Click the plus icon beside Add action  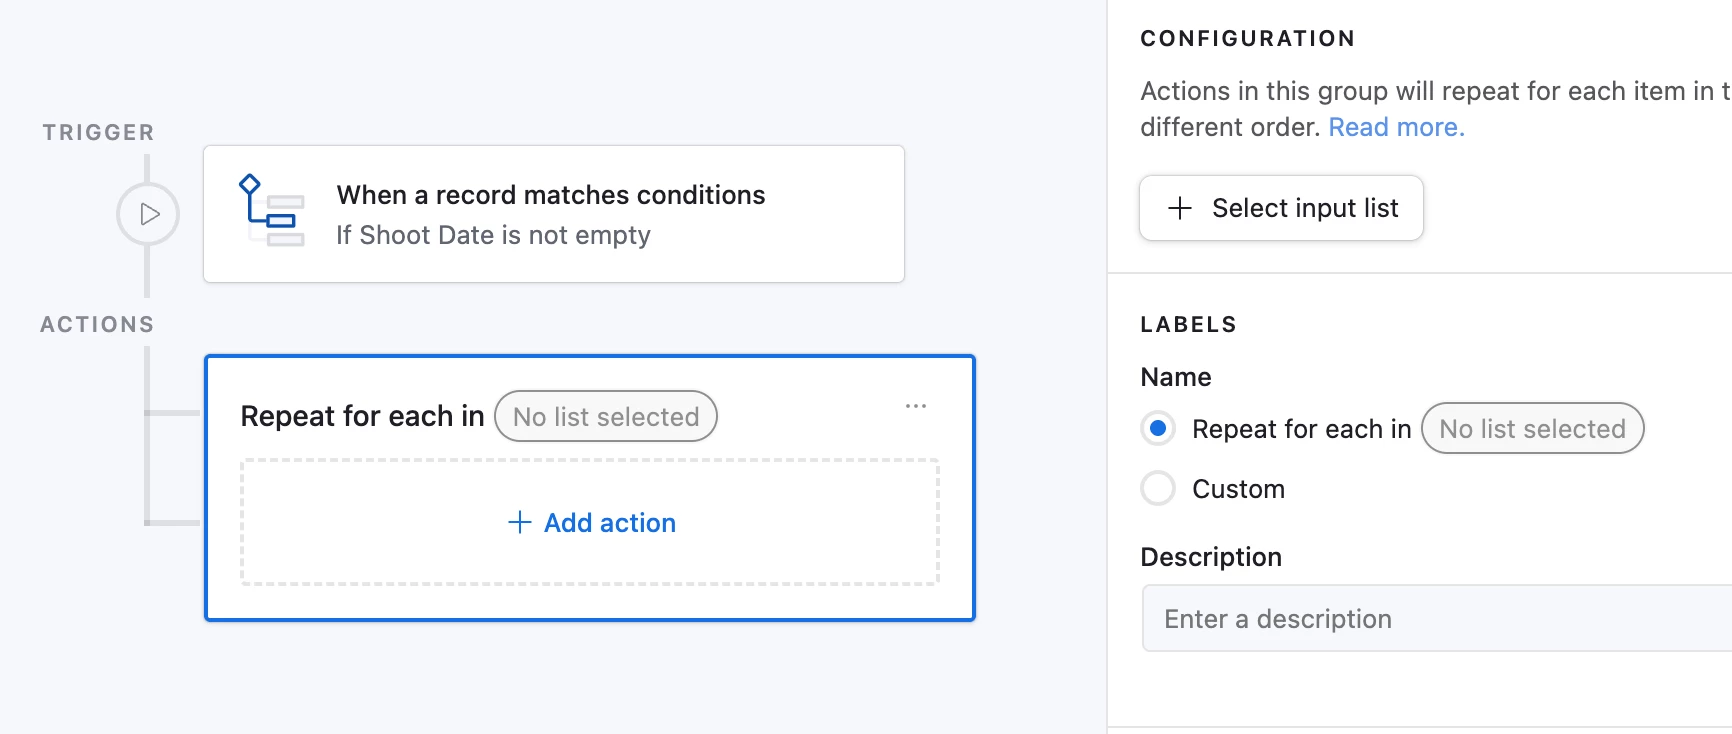(519, 522)
